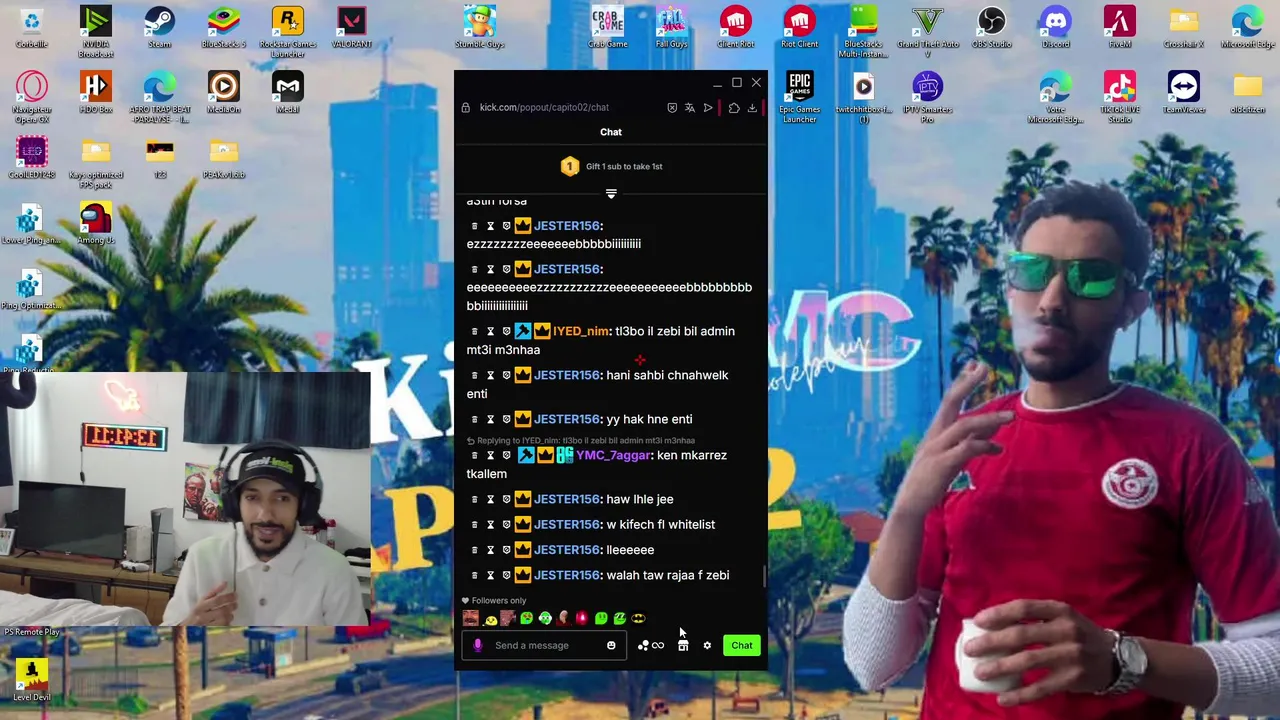Select Grand Theft Auto V shortcut
This screenshot has width=1280, height=720.
click(x=927, y=31)
